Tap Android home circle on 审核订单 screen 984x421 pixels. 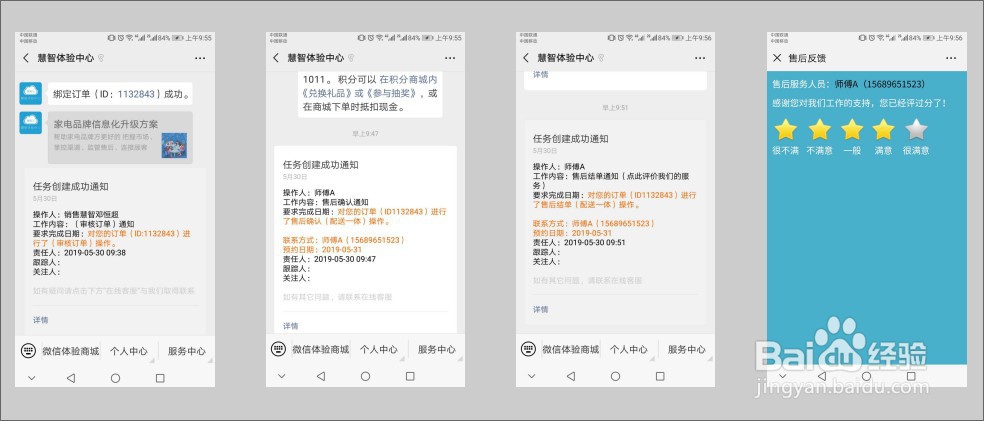(115, 378)
